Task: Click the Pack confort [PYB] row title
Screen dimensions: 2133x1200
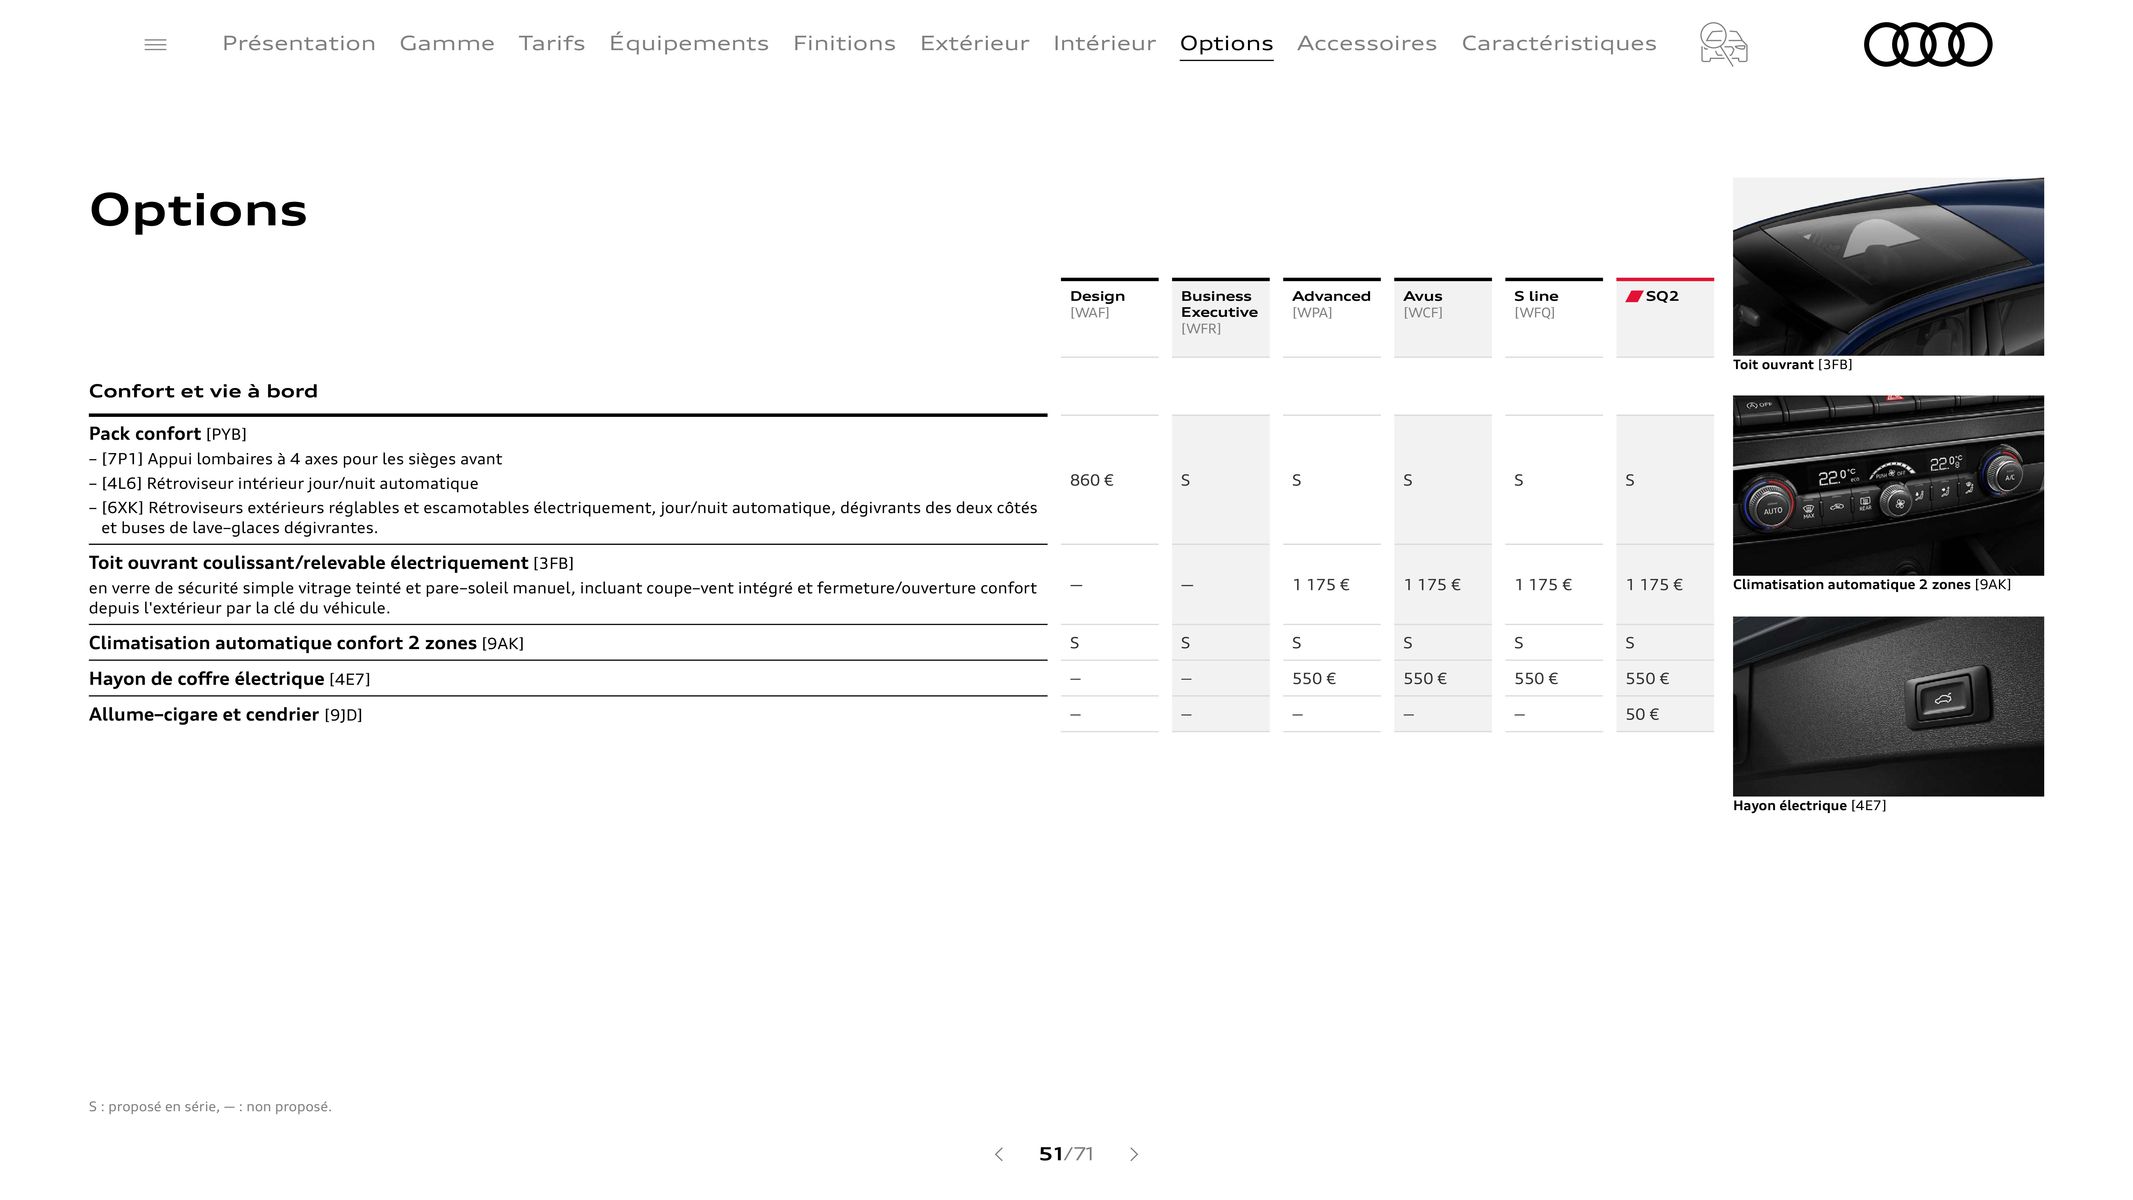Action: (x=167, y=434)
